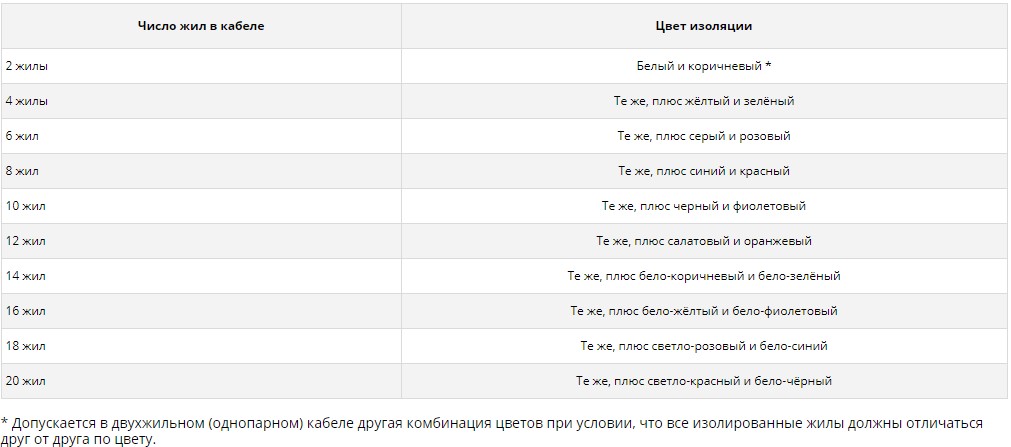Select the "8 жил" row cell

click(x=23, y=171)
